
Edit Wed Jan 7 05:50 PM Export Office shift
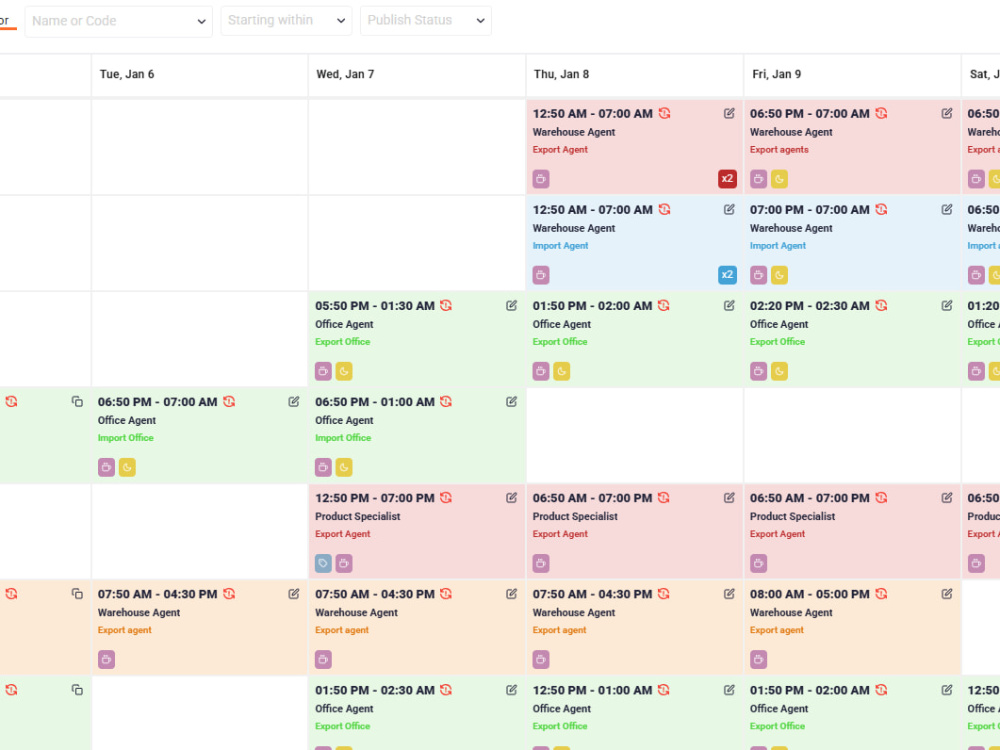511,306
